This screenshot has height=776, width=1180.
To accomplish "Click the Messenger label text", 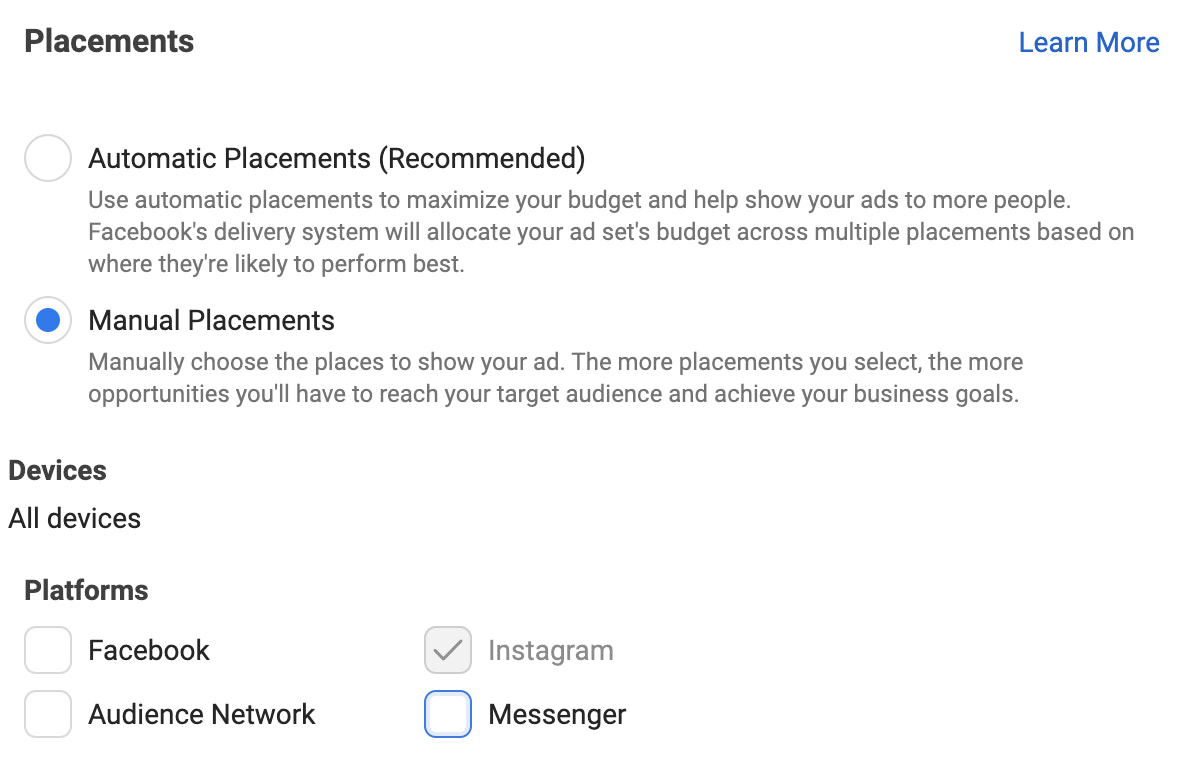I will [557, 714].
